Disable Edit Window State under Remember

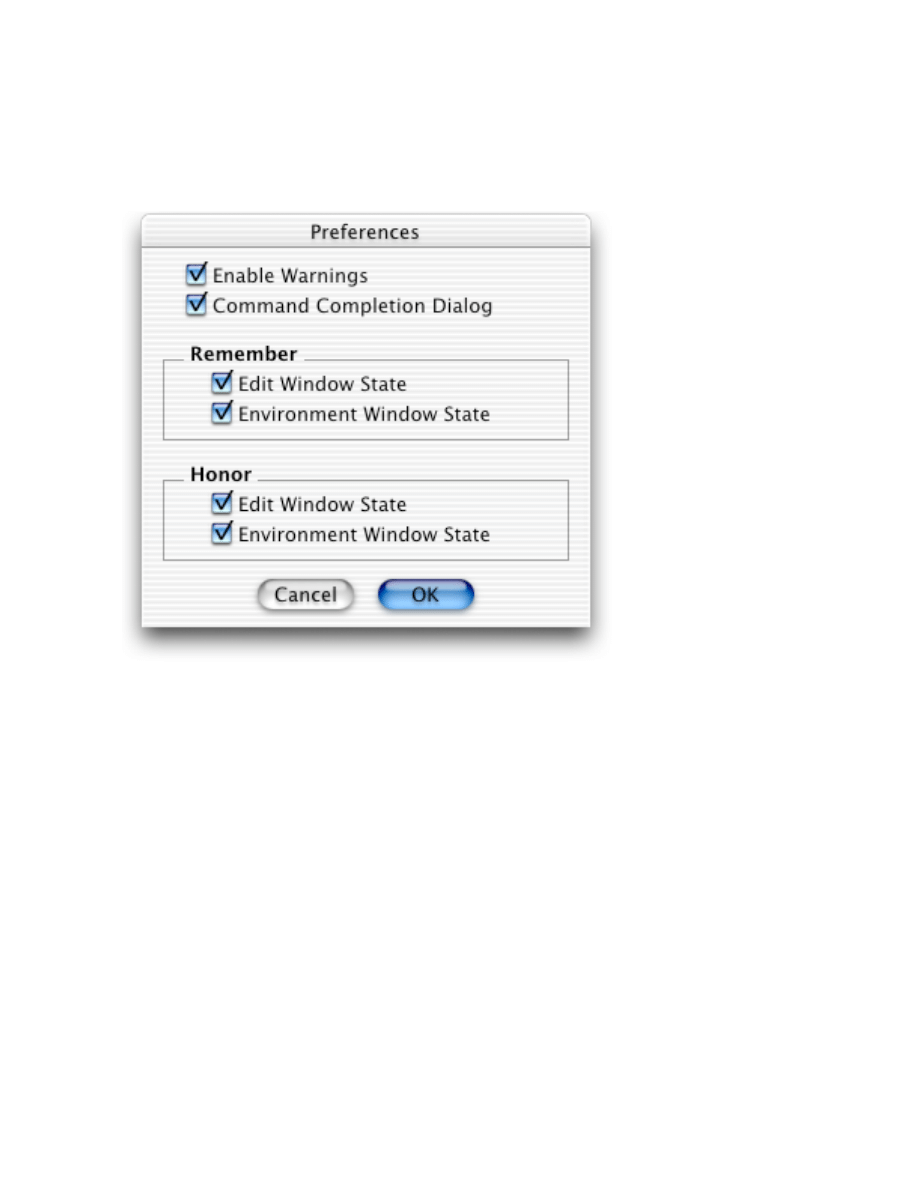click(x=222, y=383)
